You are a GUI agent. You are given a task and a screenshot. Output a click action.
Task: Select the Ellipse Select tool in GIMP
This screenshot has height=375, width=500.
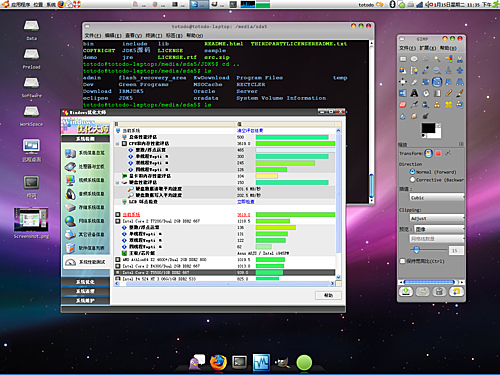coord(414,59)
